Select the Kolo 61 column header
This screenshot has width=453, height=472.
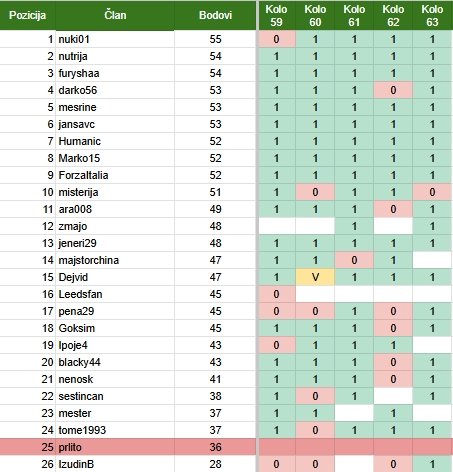point(354,15)
